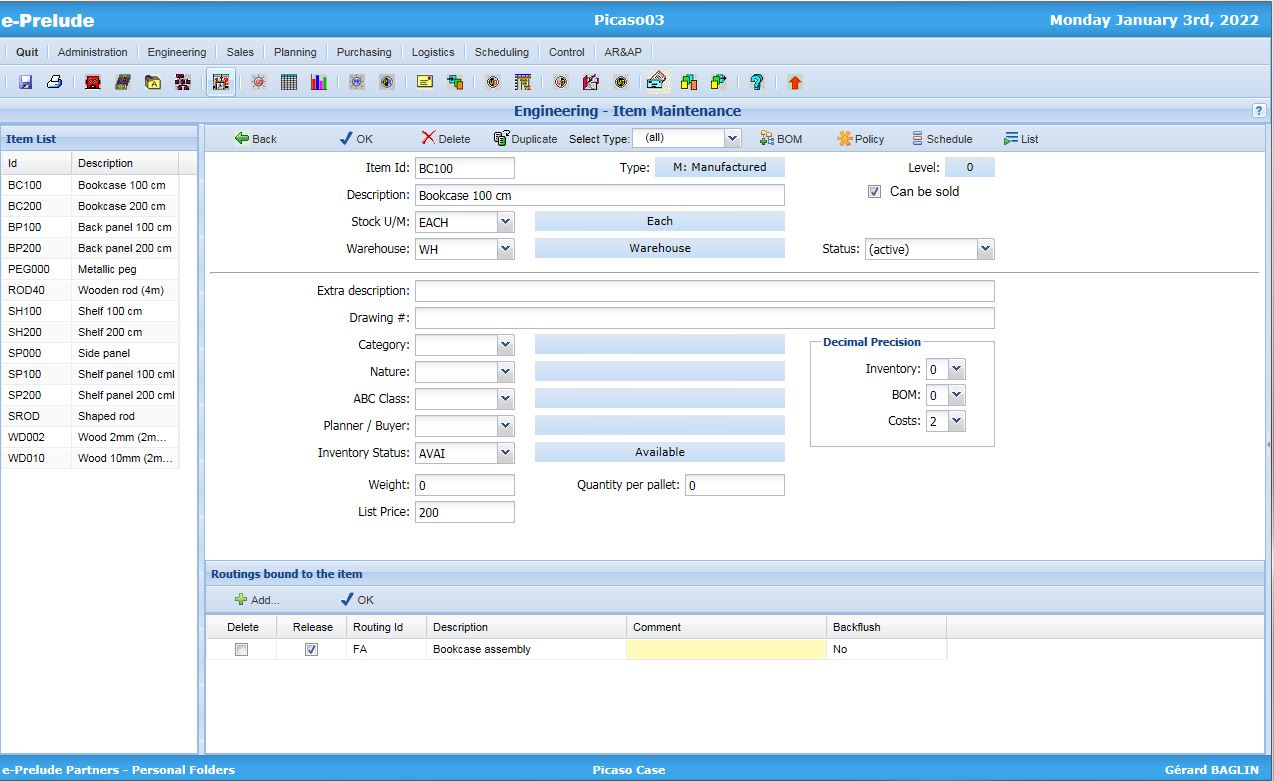Open the Purchasing menu
Screen dimensions: 1274x781
tap(364, 52)
